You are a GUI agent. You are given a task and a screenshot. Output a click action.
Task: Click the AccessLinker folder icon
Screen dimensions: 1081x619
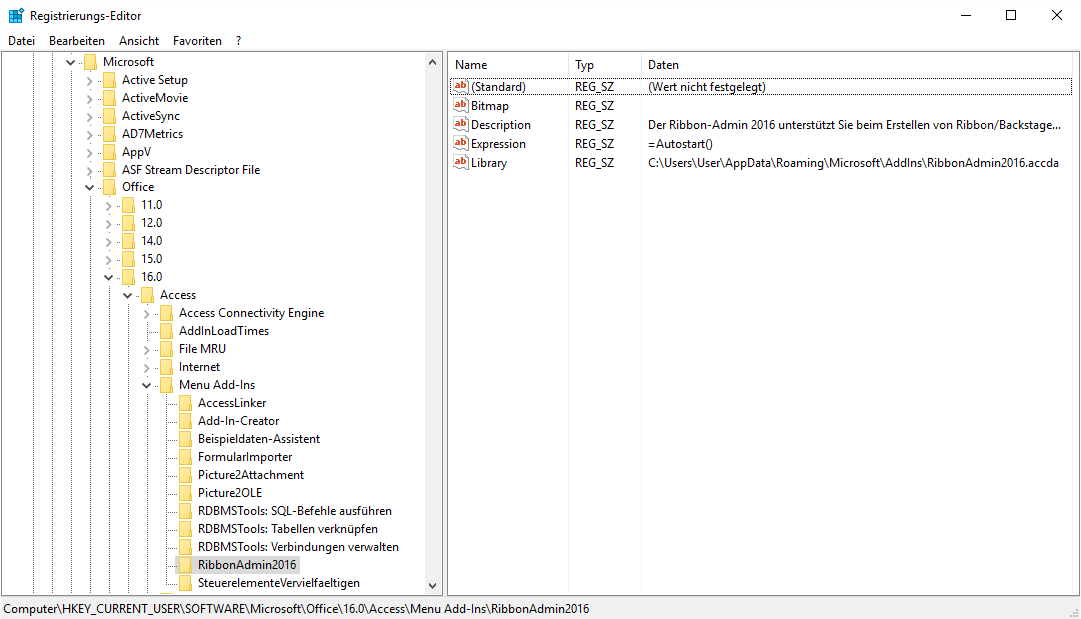pyautogui.click(x=185, y=403)
